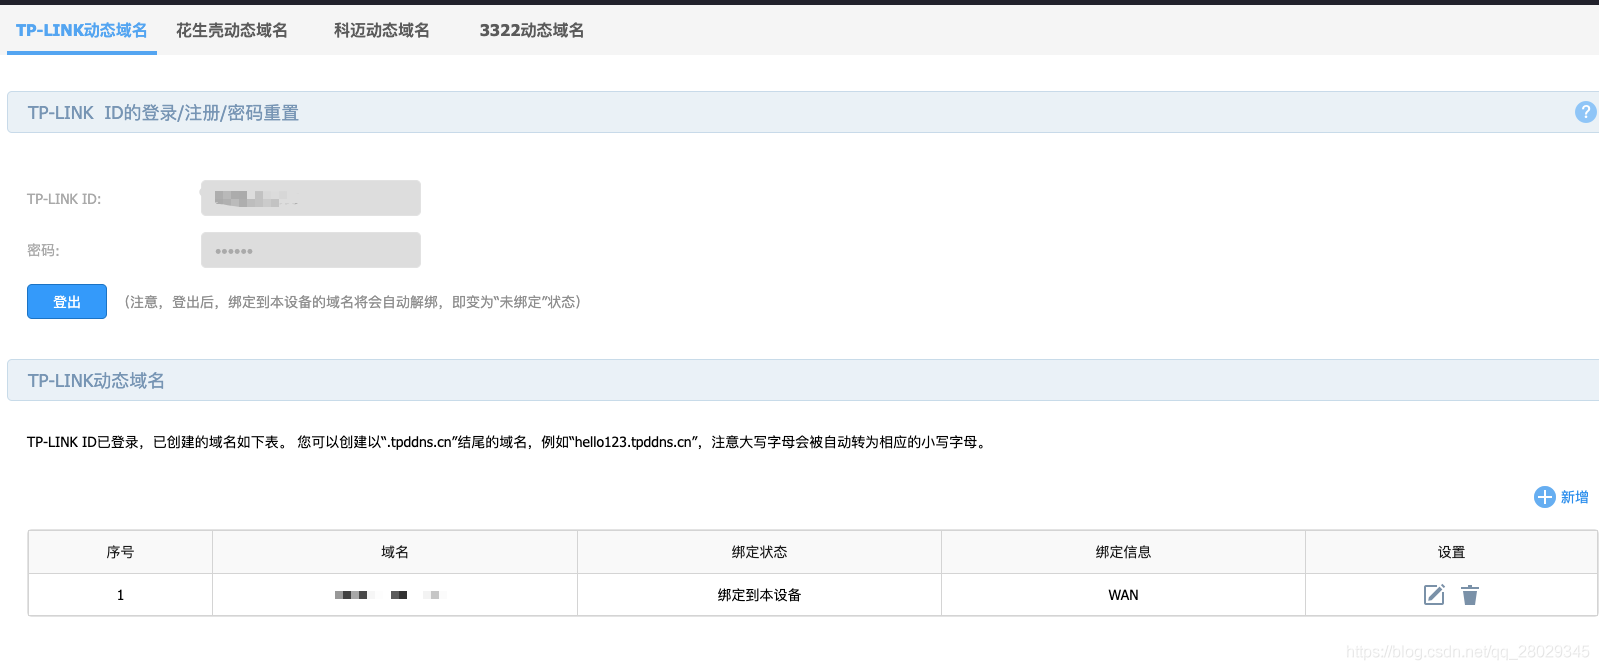Focus the TP-LINK ID input field
Screen dimensions: 1599x670
point(311,198)
